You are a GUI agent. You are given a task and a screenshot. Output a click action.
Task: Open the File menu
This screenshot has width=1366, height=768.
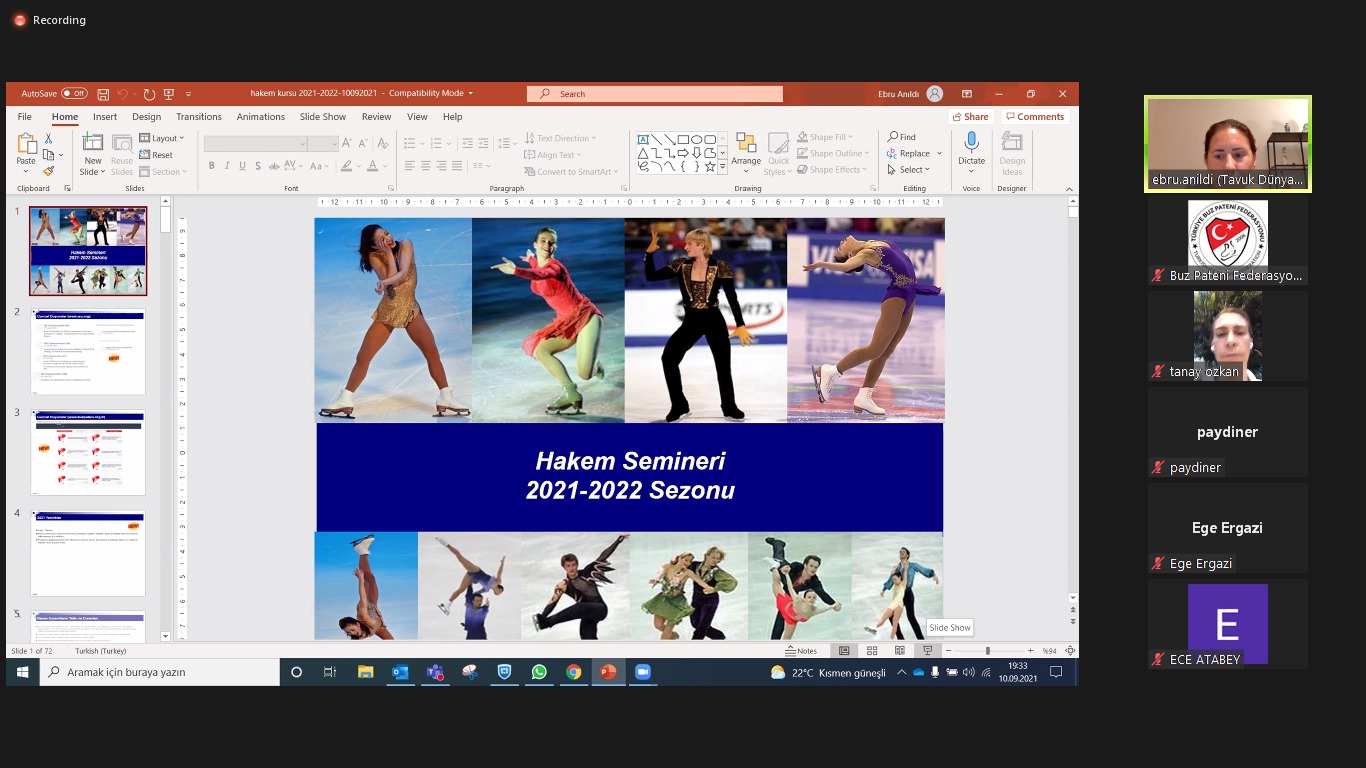tap(25, 117)
